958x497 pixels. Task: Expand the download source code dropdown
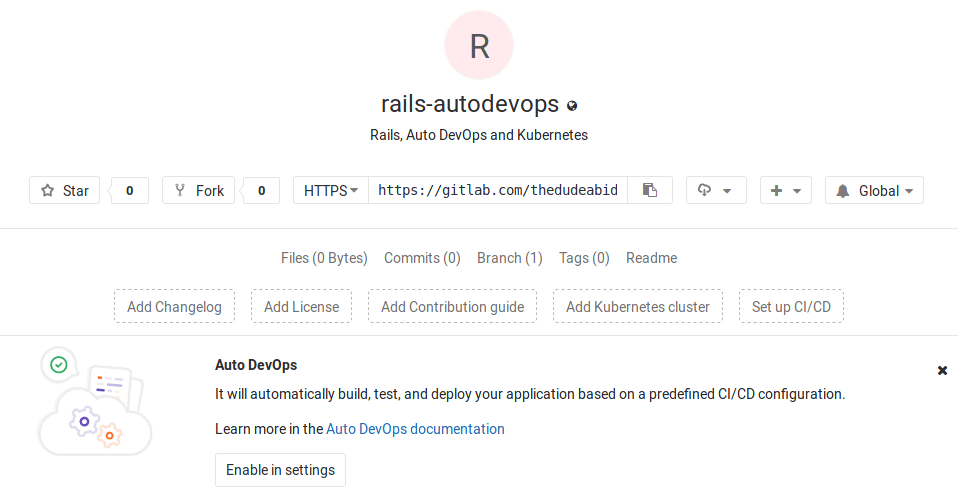[716, 190]
